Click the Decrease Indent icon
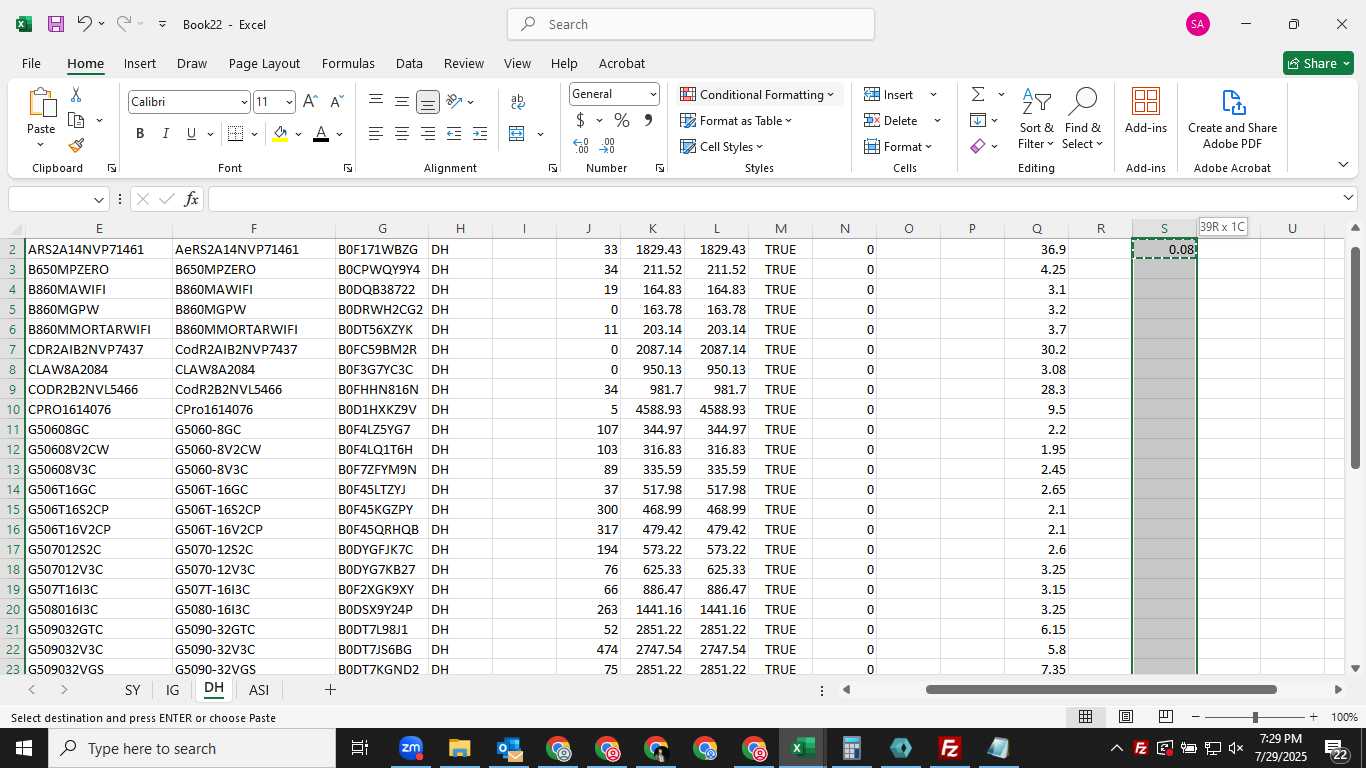 tap(454, 134)
